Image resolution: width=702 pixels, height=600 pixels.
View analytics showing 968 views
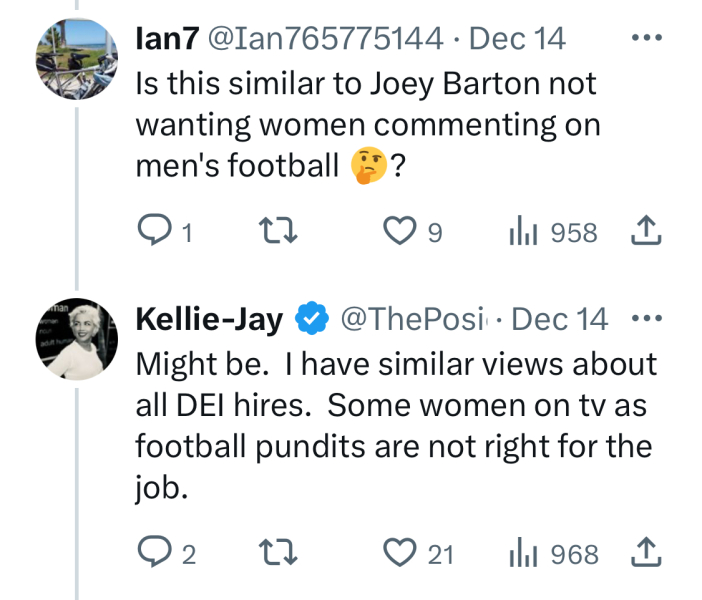pyautogui.click(x=524, y=552)
